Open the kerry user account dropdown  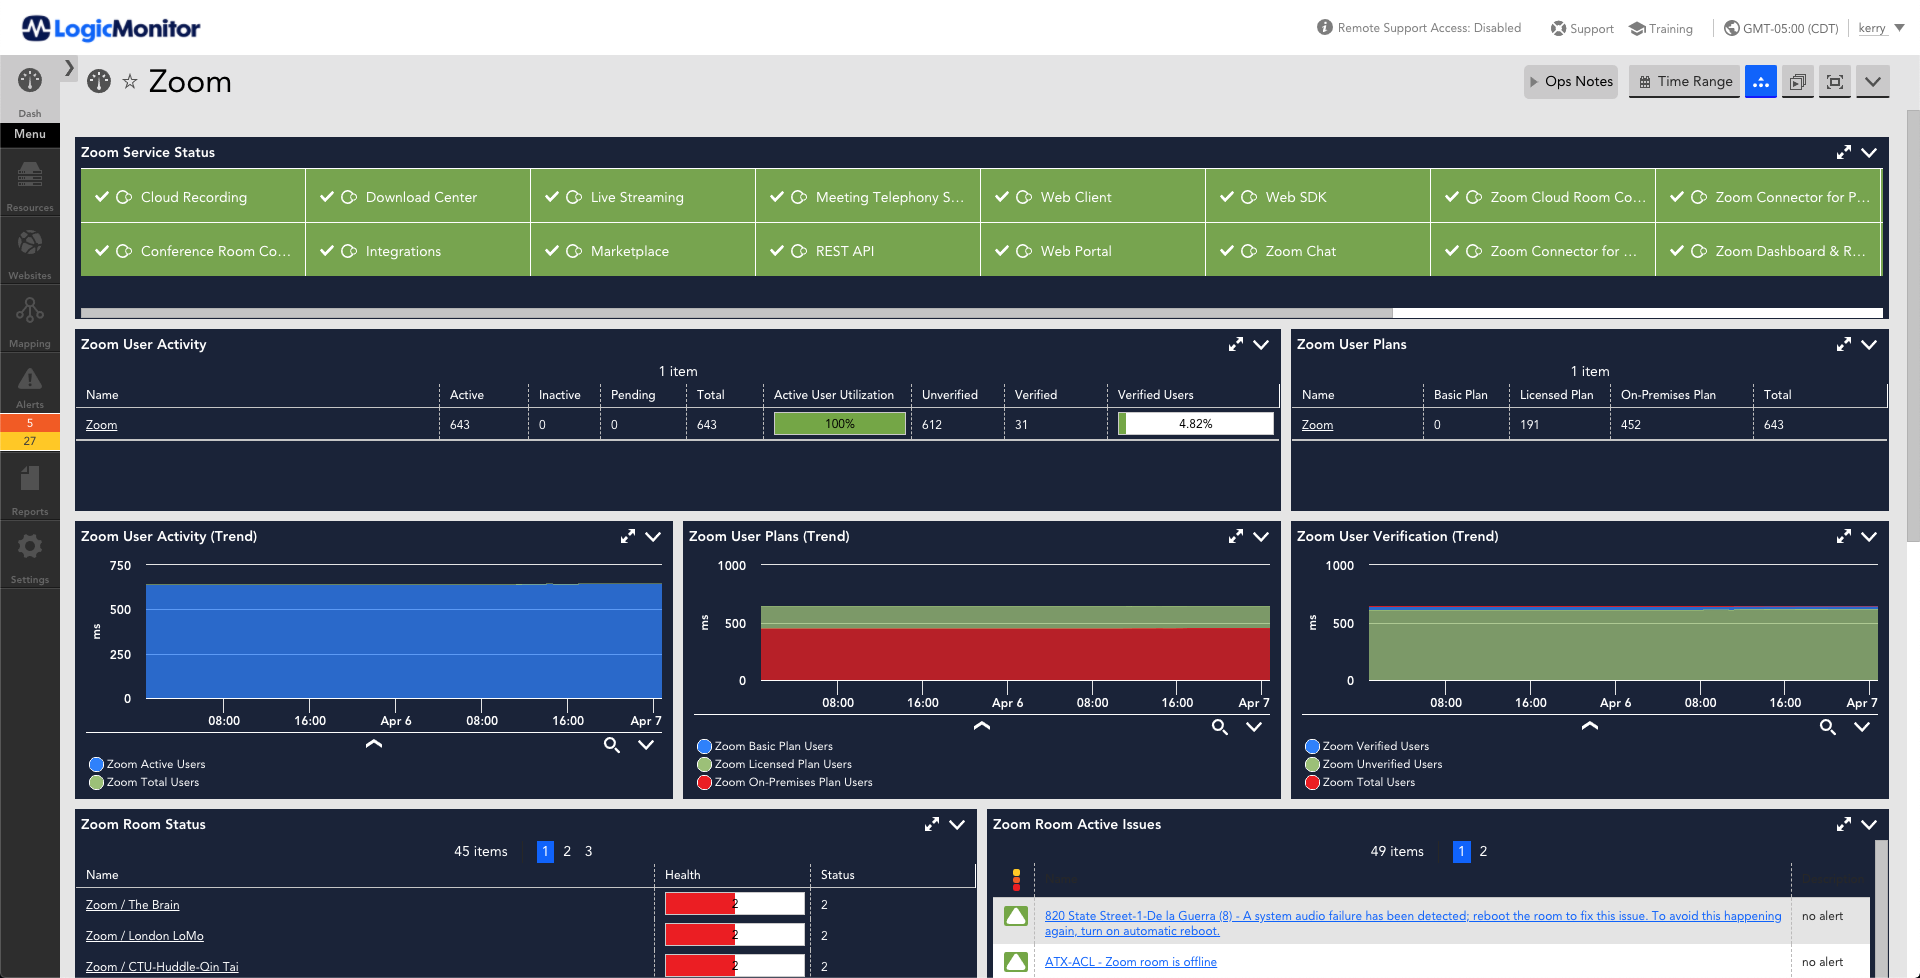(1880, 28)
